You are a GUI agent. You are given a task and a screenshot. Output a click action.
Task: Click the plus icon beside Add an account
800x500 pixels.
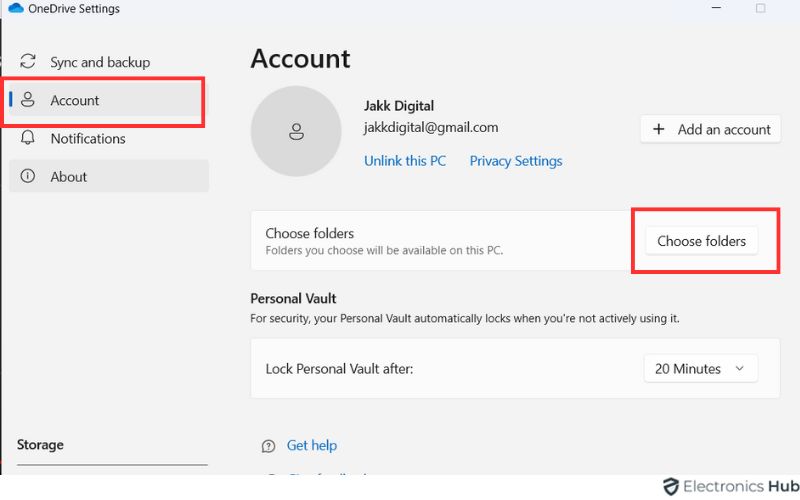click(x=659, y=129)
